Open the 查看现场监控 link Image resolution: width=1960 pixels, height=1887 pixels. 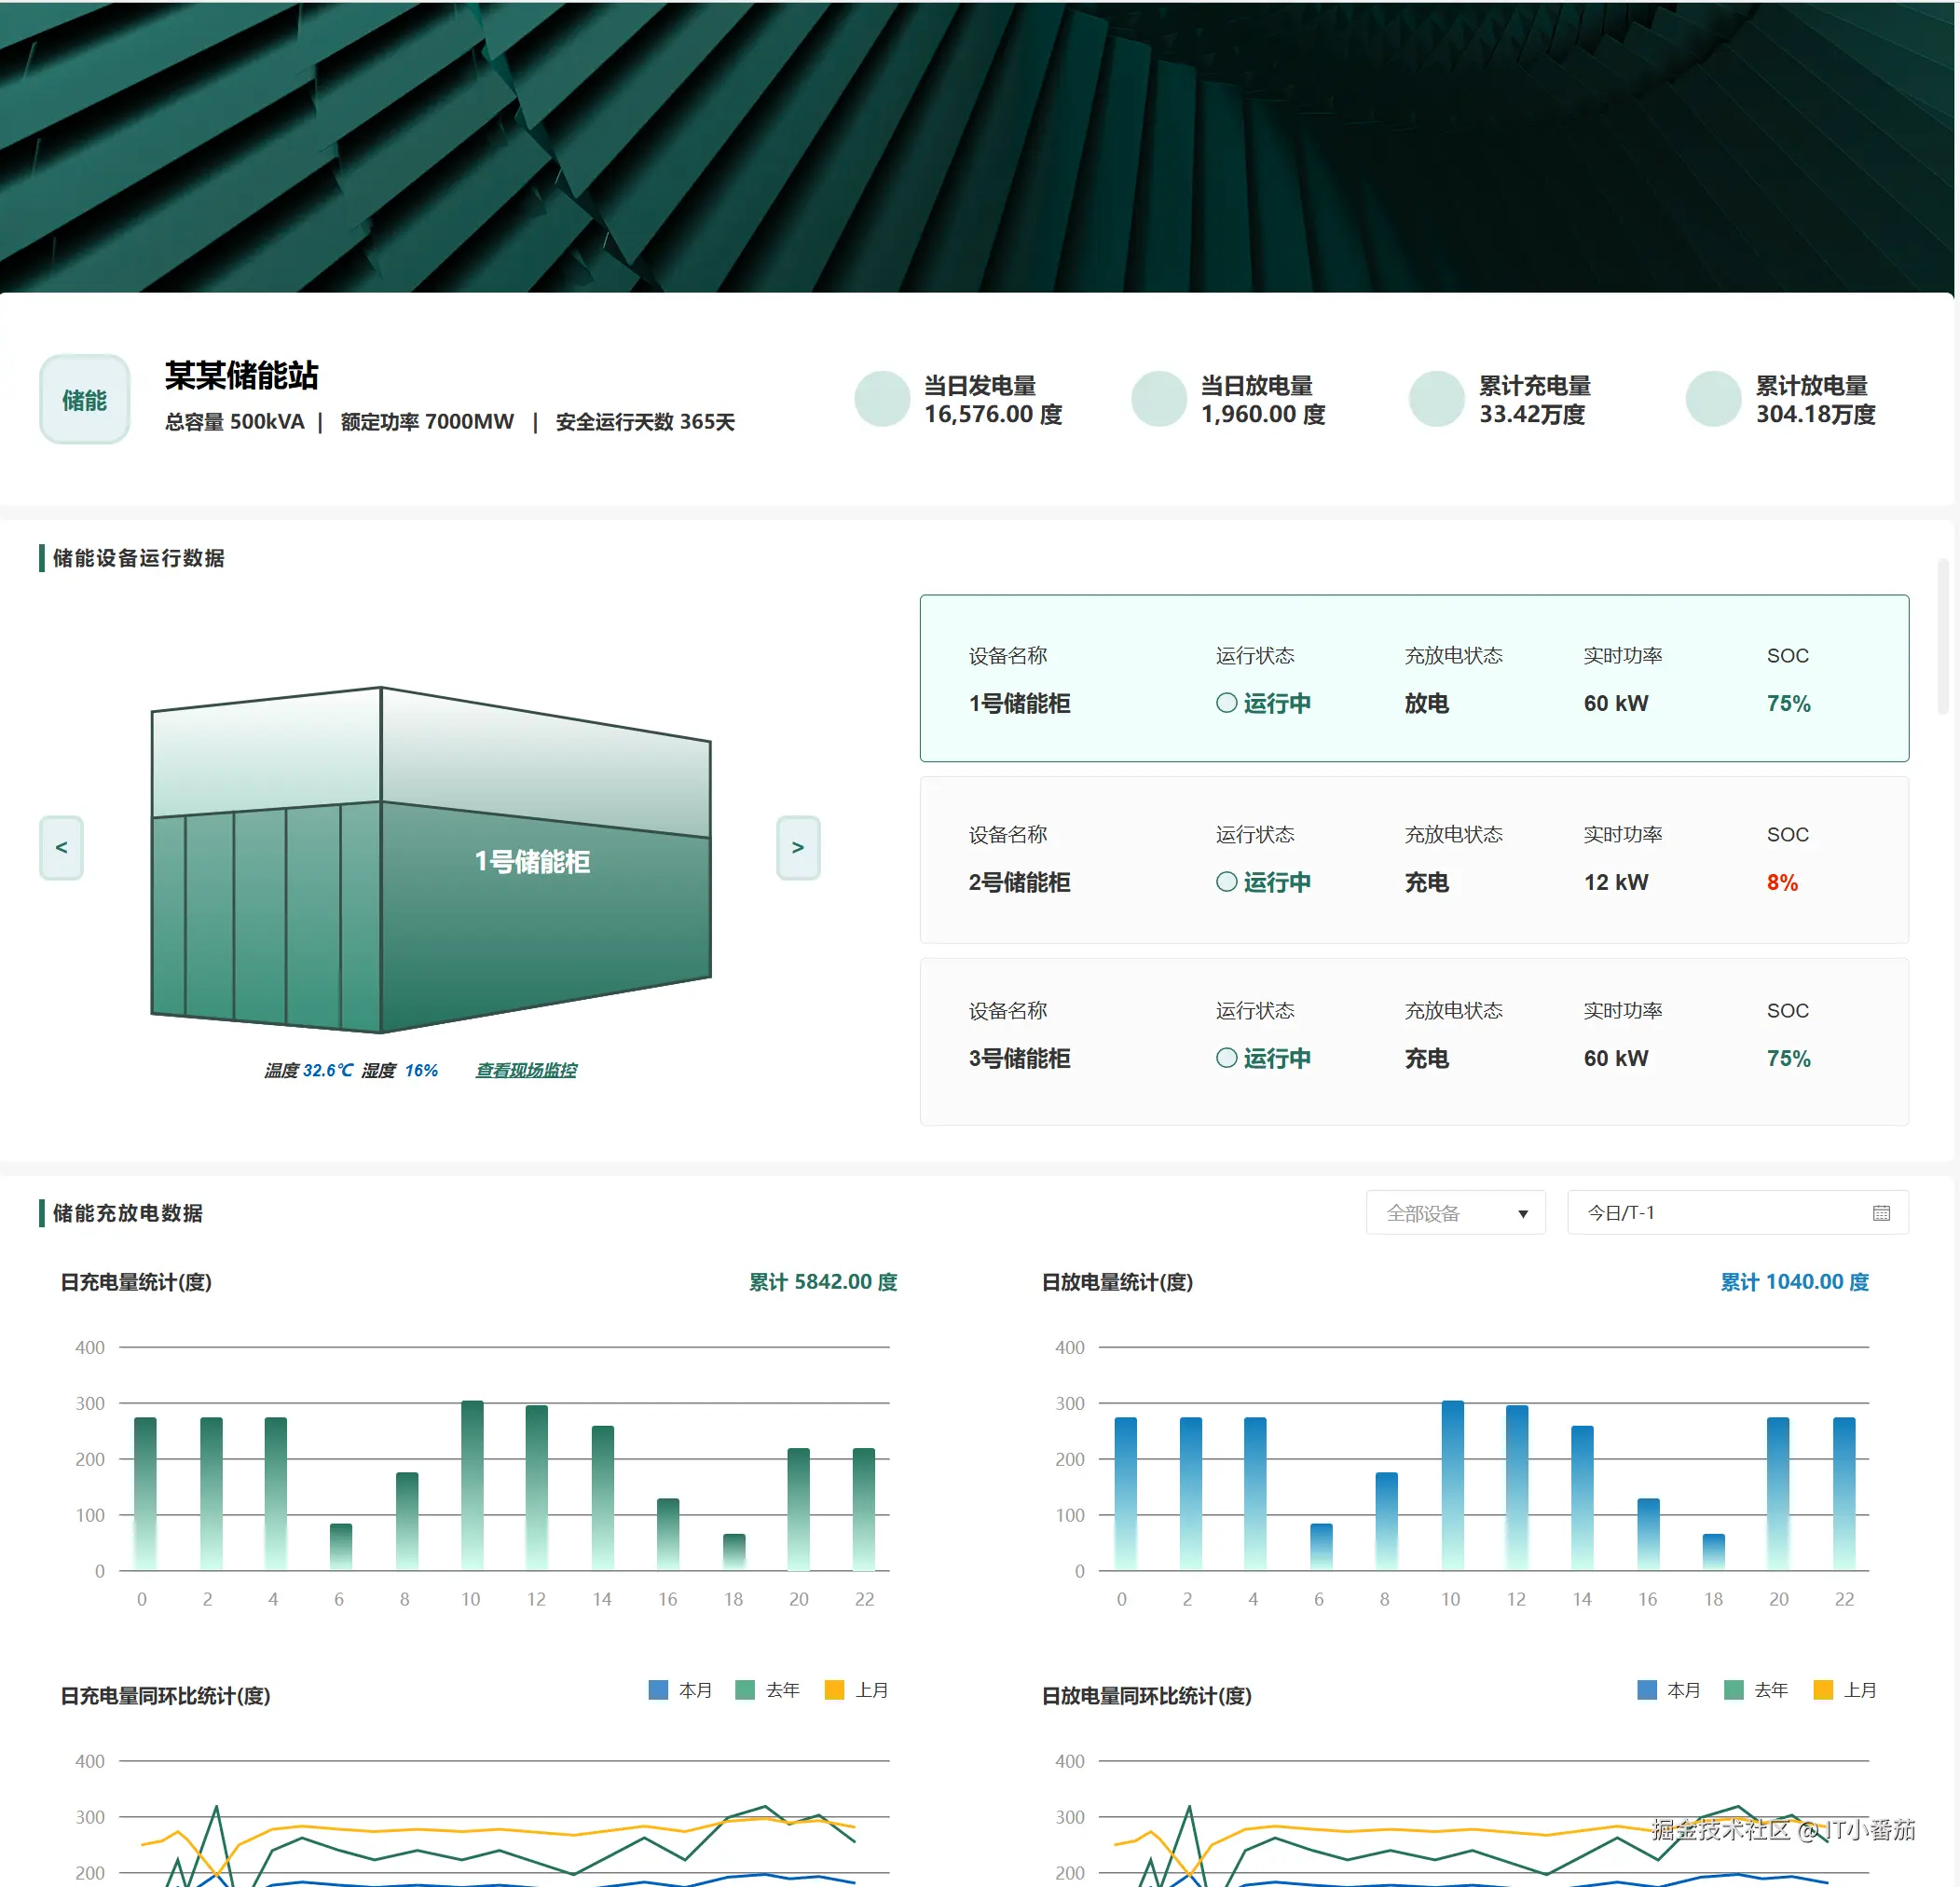[x=526, y=1070]
